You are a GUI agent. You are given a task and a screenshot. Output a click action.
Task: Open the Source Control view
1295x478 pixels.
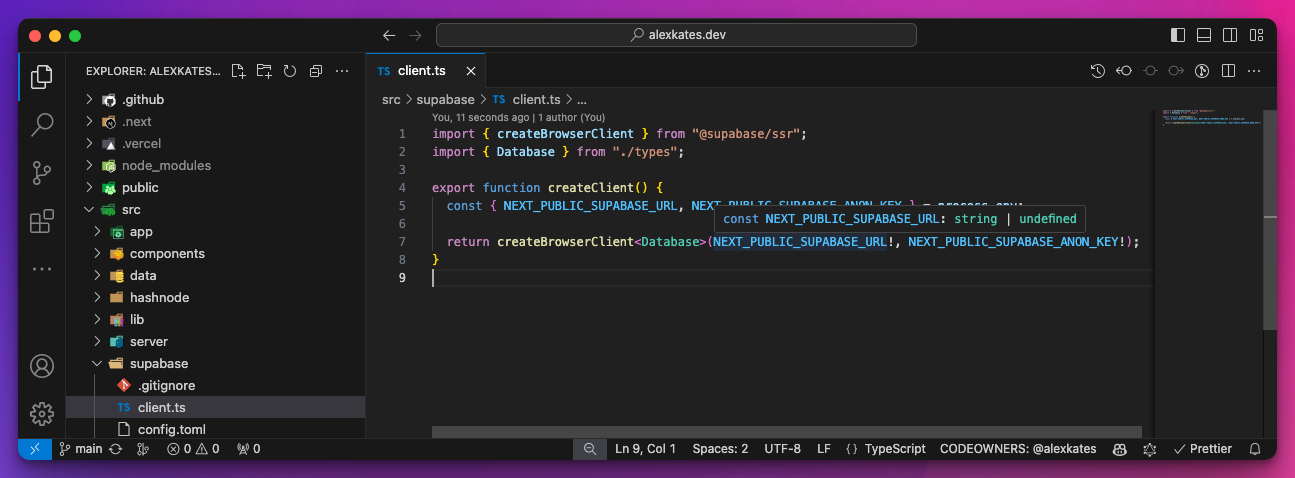pos(42,173)
